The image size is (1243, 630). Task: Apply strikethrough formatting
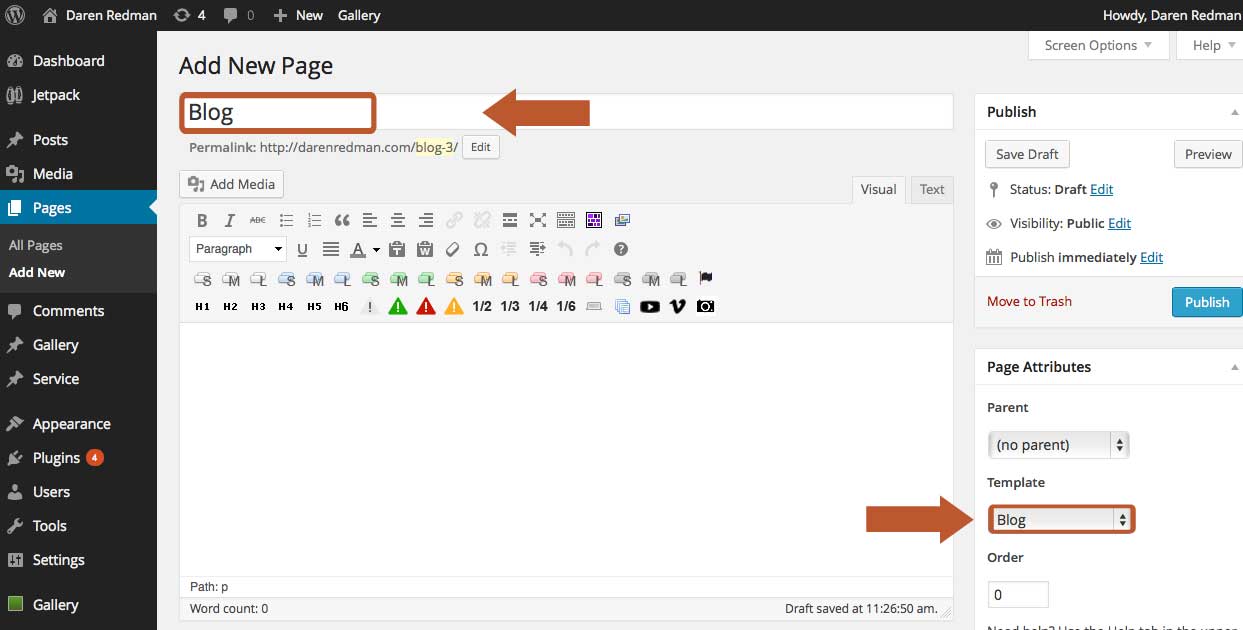click(x=258, y=220)
